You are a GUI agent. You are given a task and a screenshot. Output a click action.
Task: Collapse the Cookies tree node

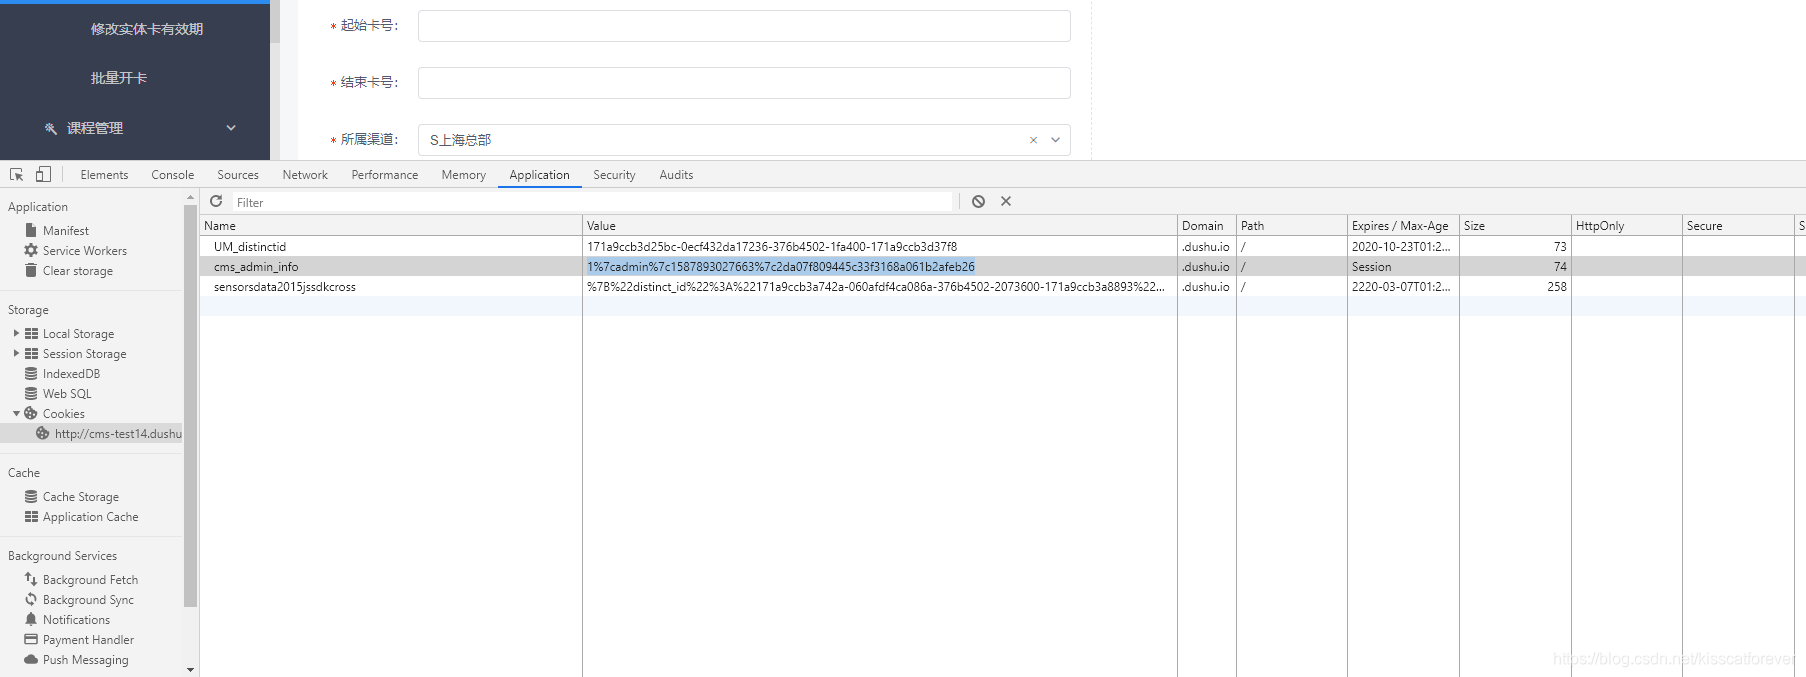coord(16,413)
